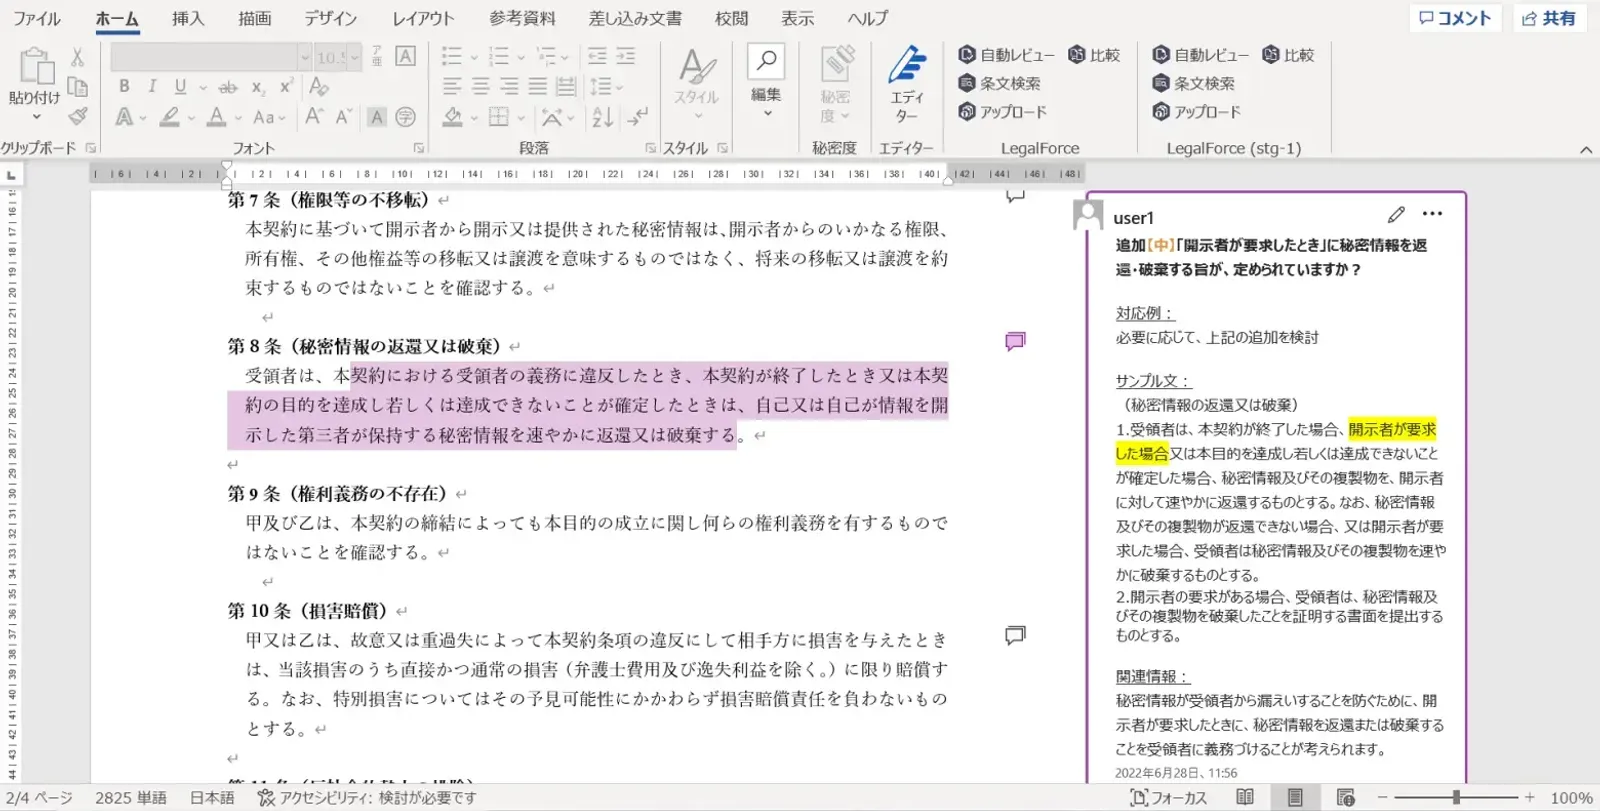The image size is (1600, 811).
Task: Click the 共有 share button
Action: [1549, 18]
